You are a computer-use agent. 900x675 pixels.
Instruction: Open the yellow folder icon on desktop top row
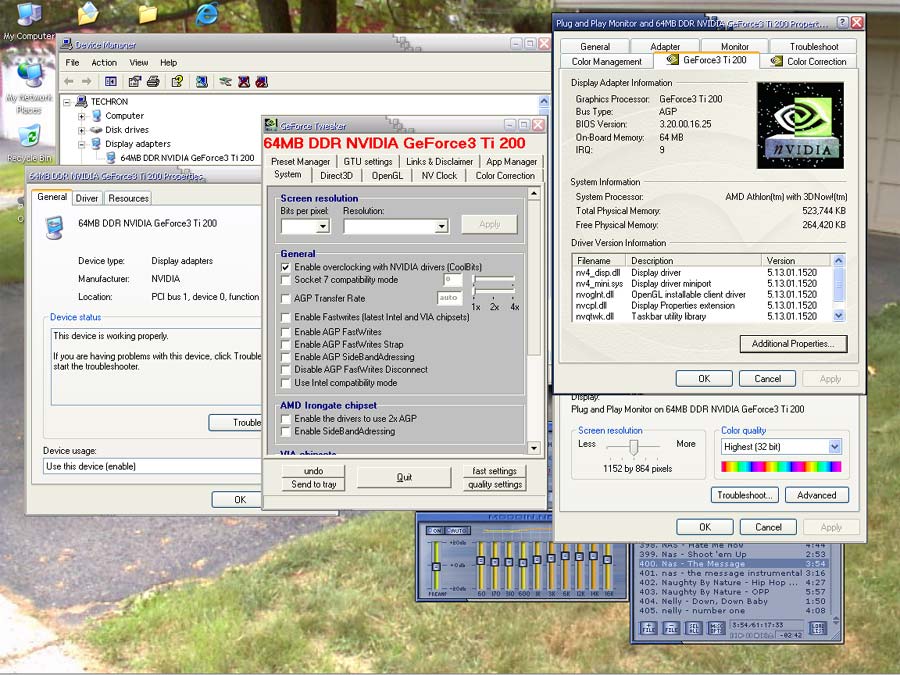pyautogui.click(x=148, y=14)
